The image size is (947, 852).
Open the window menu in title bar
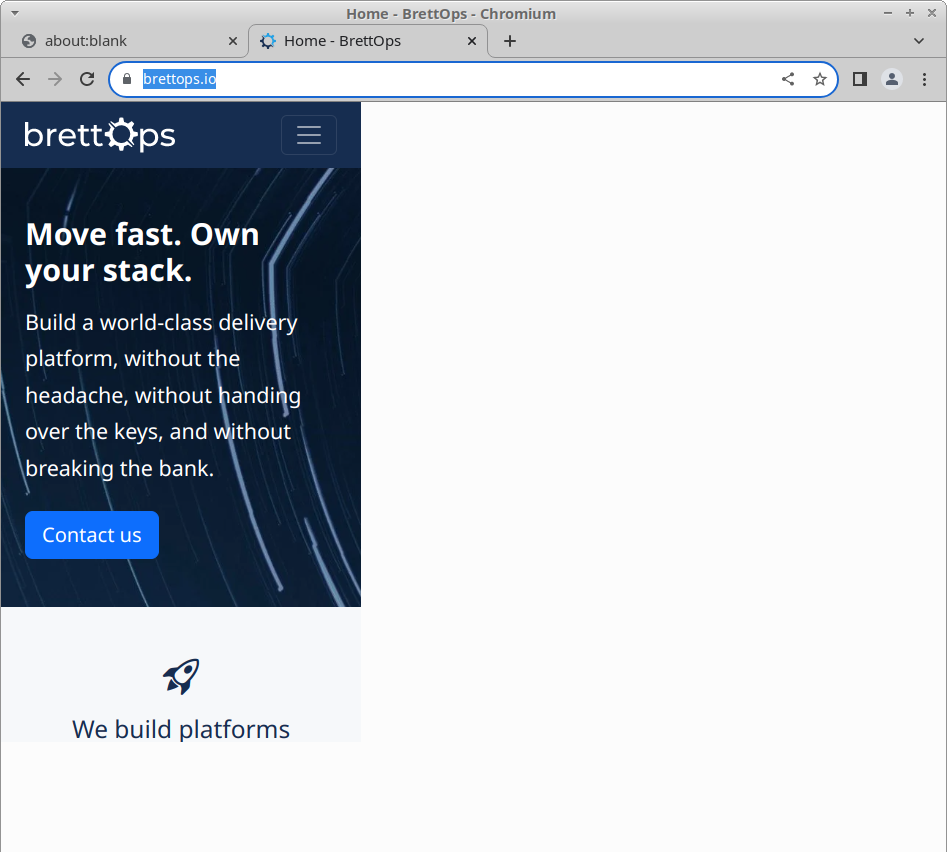pyautogui.click(x=15, y=13)
